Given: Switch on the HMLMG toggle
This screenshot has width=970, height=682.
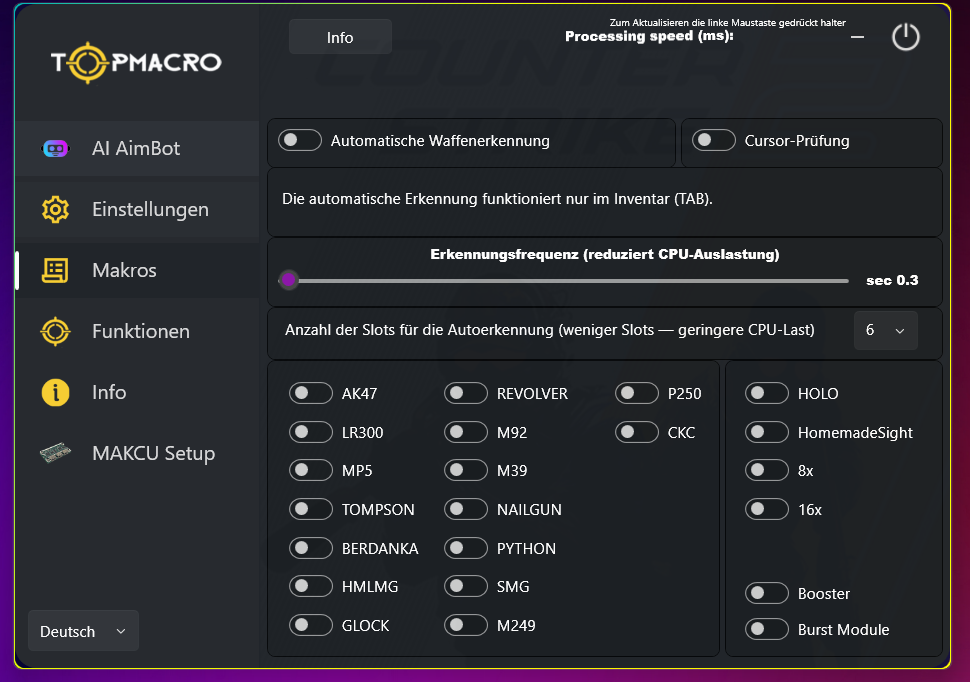Looking at the screenshot, I should pos(311,586).
